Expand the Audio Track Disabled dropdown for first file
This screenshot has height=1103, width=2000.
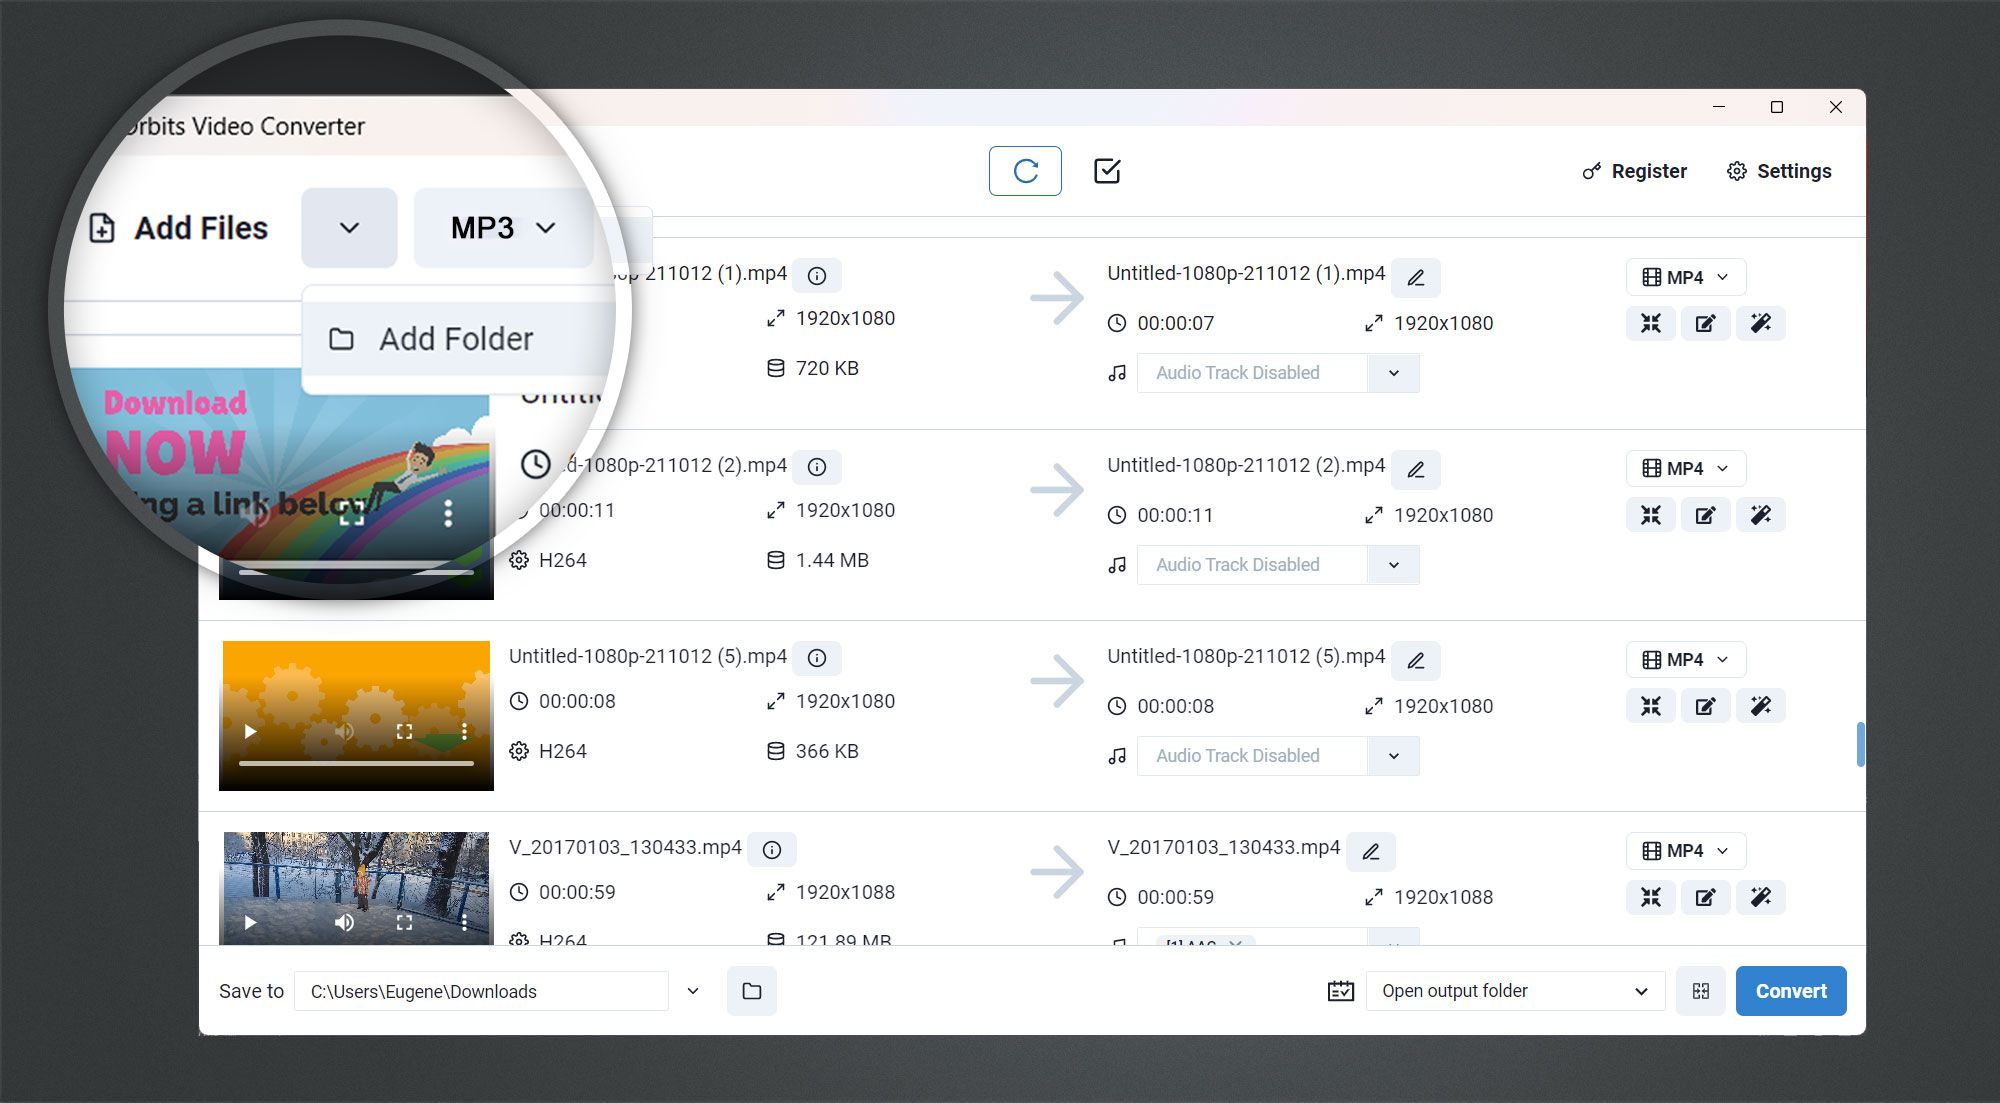pyautogui.click(x=1390, y=374)
